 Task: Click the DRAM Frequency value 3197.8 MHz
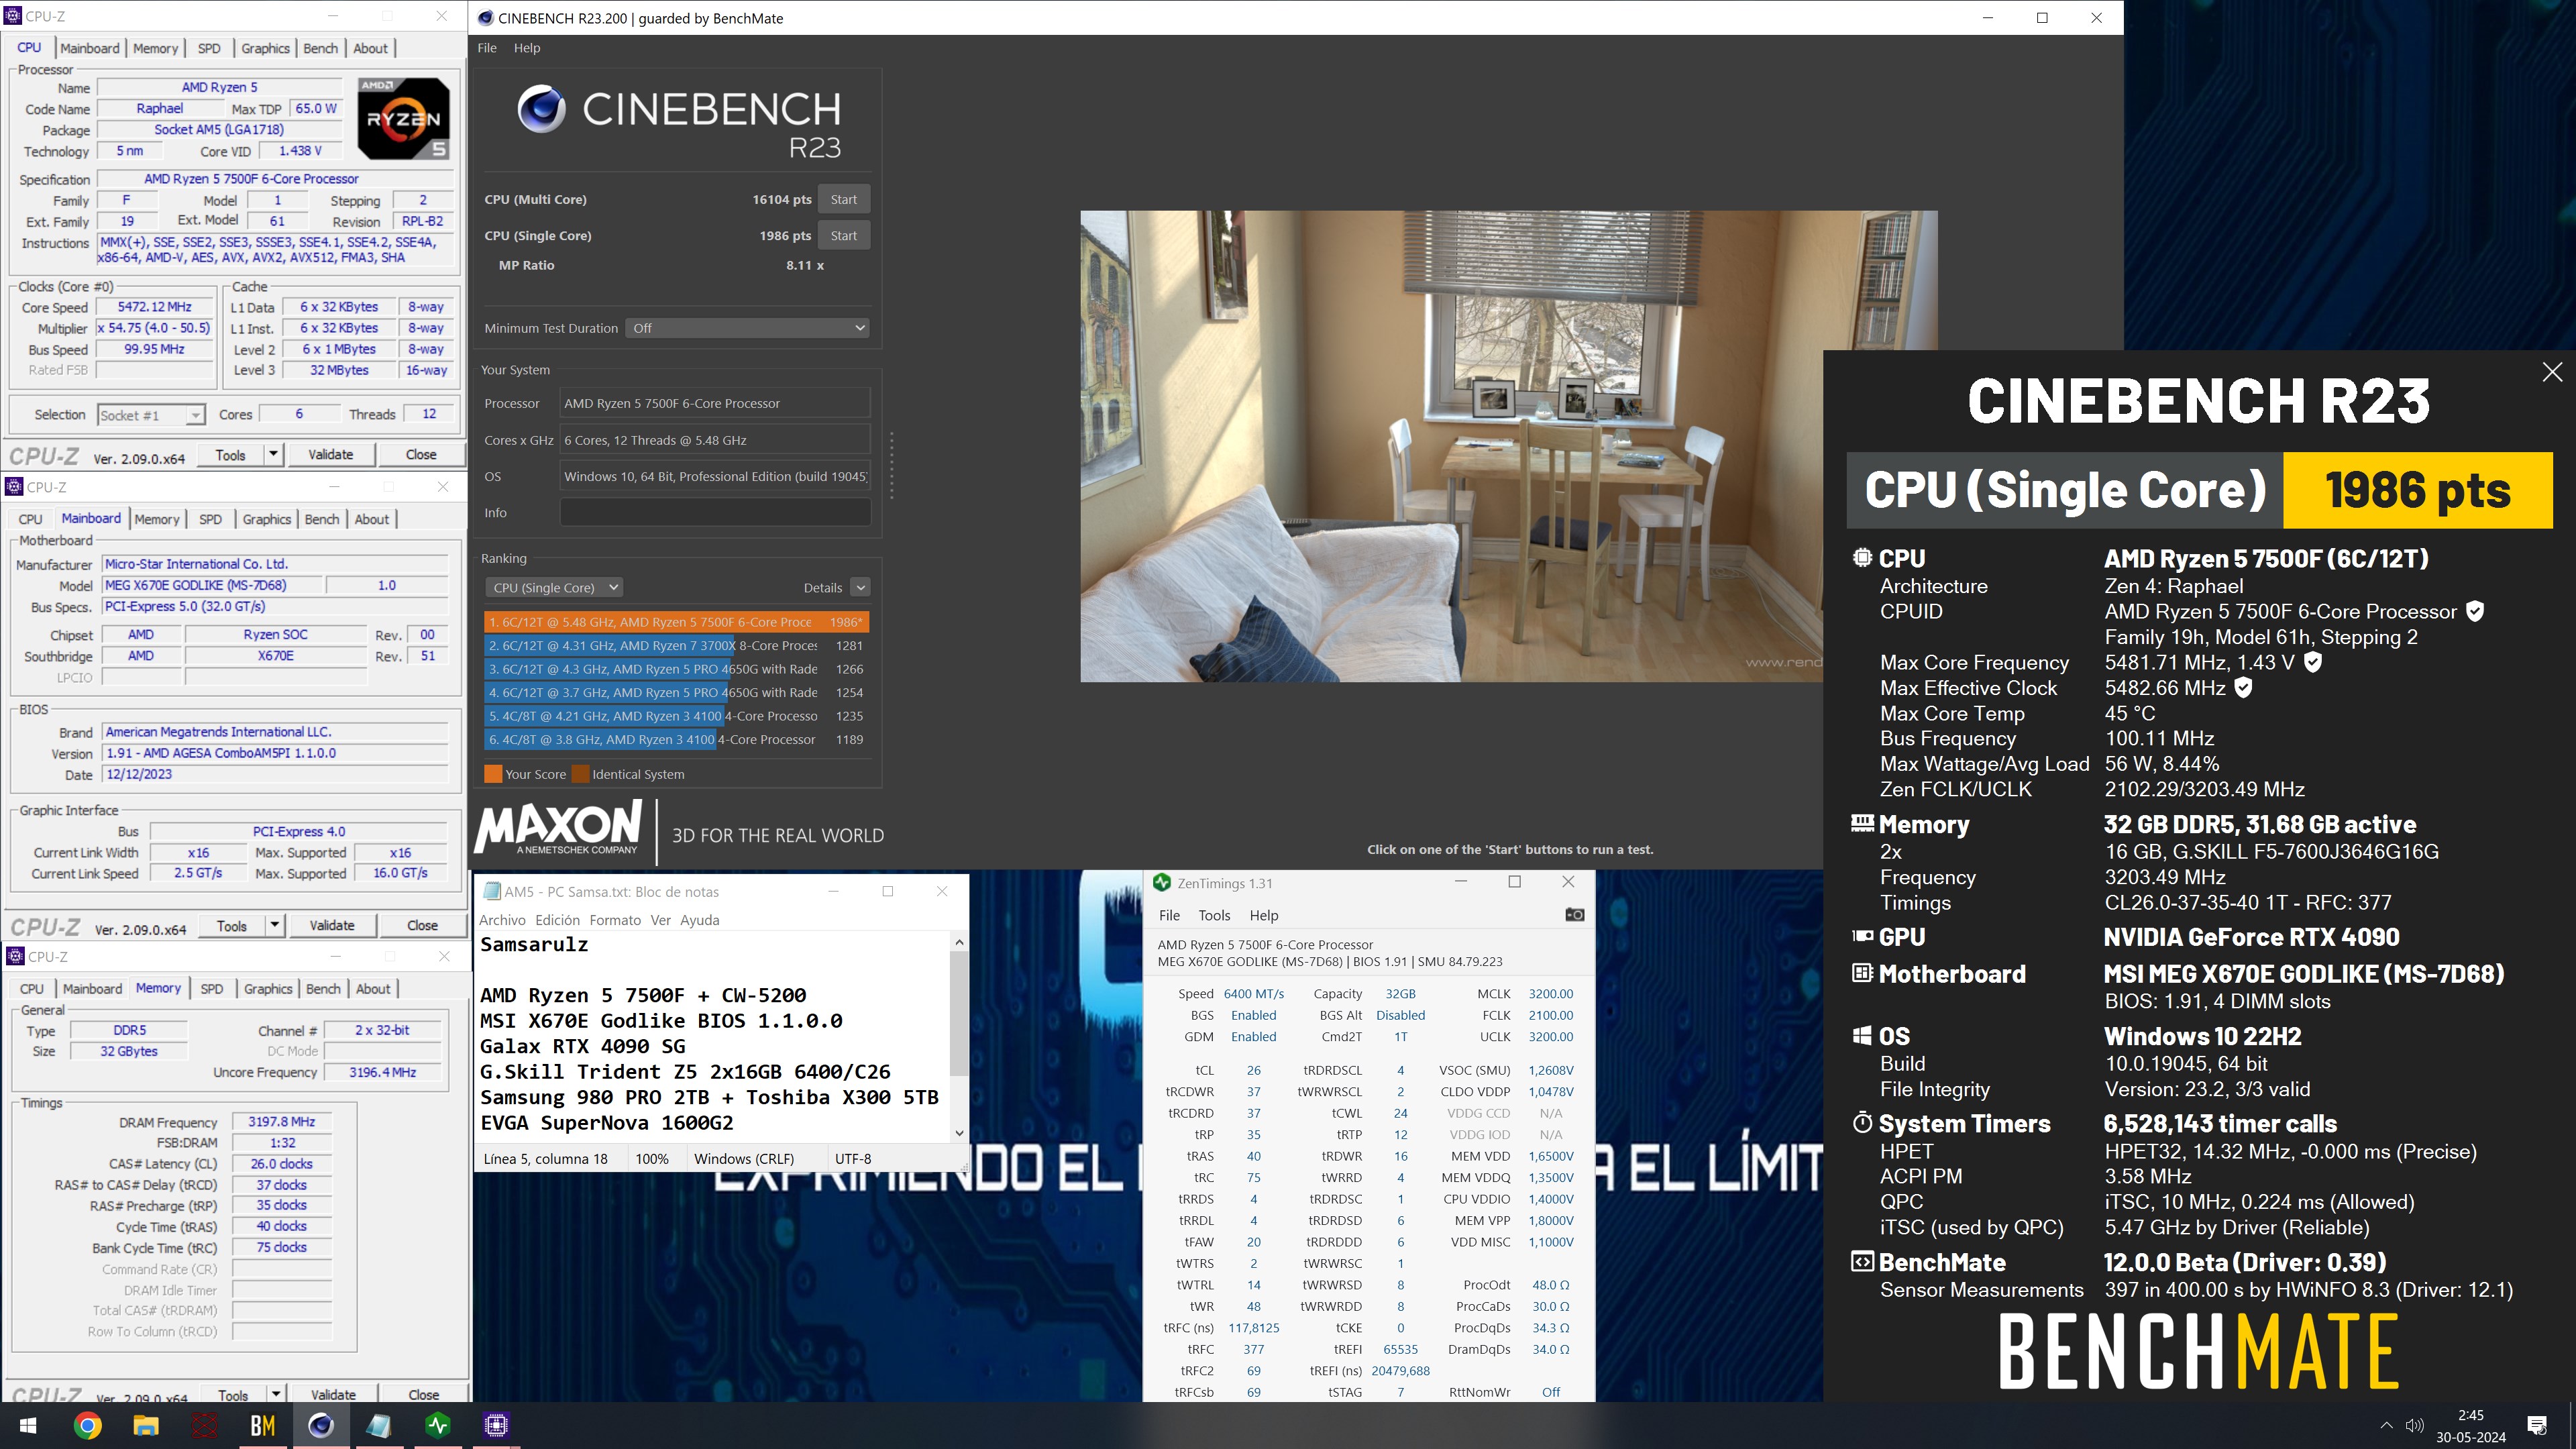point(282,1121)
